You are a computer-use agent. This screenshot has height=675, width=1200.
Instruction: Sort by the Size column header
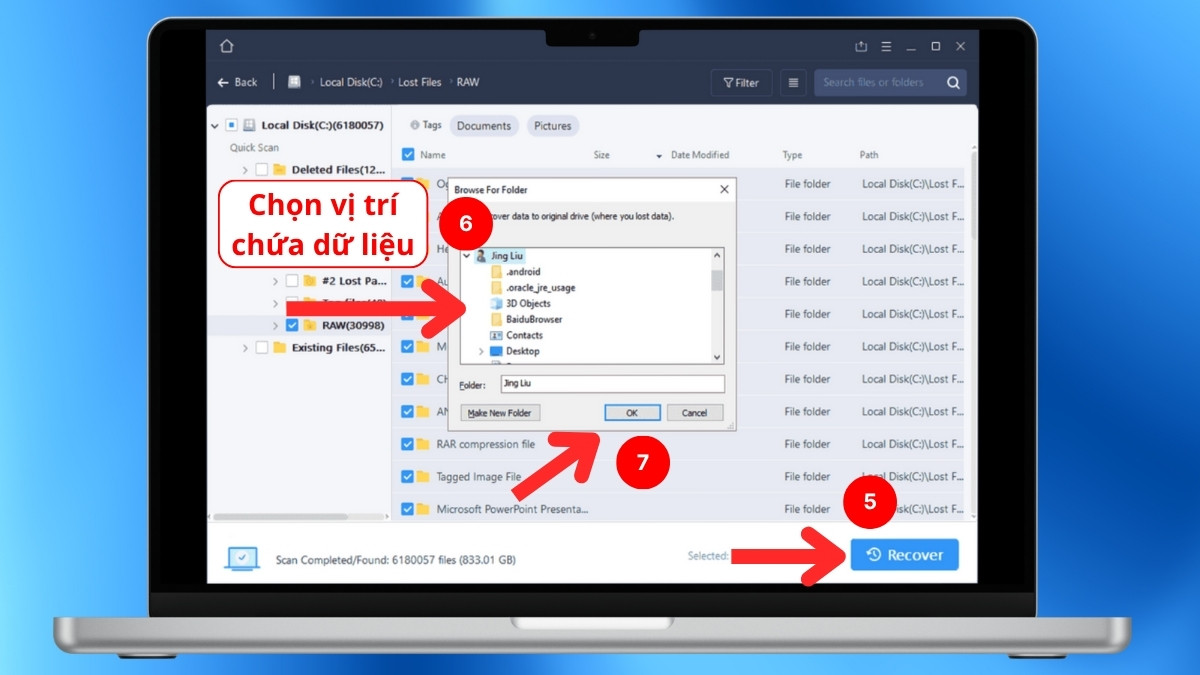[x=602, y=155]
